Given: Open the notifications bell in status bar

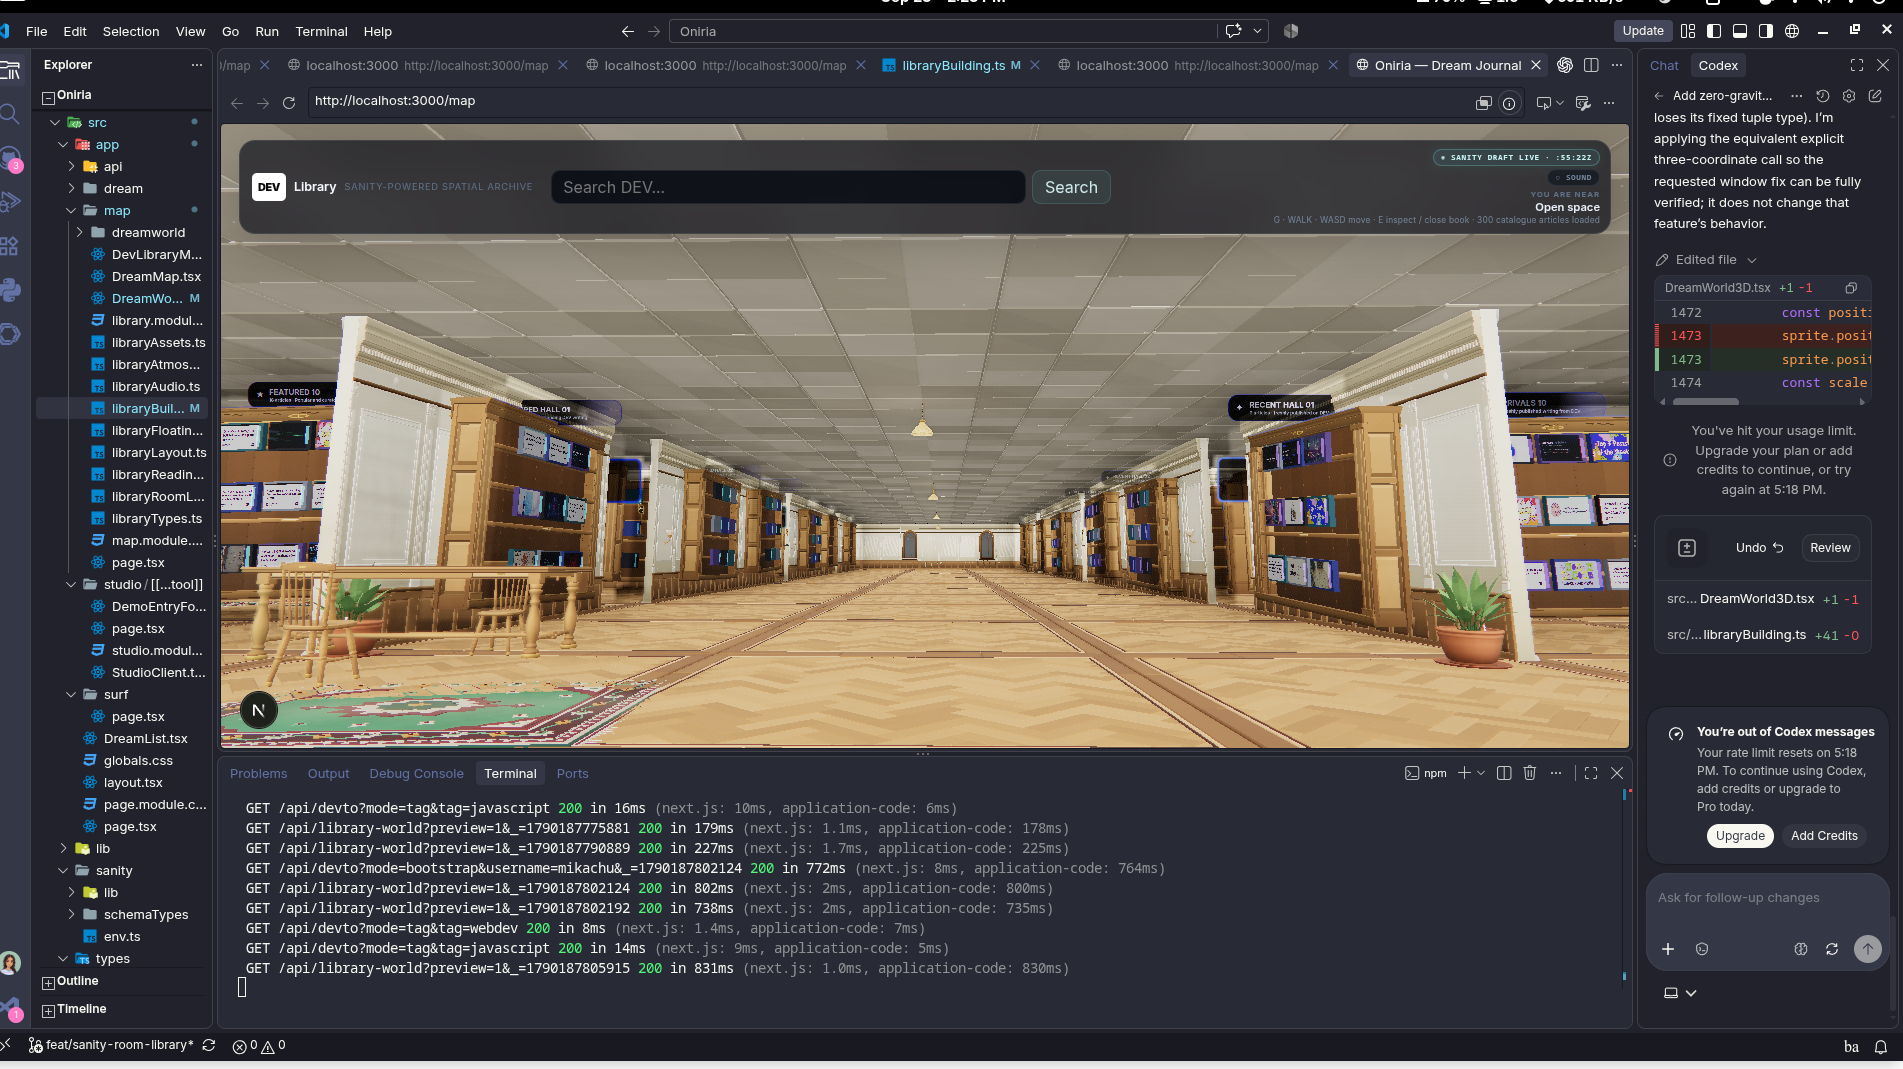Looking at the screenshot, I should [x=1881, y=1047].
